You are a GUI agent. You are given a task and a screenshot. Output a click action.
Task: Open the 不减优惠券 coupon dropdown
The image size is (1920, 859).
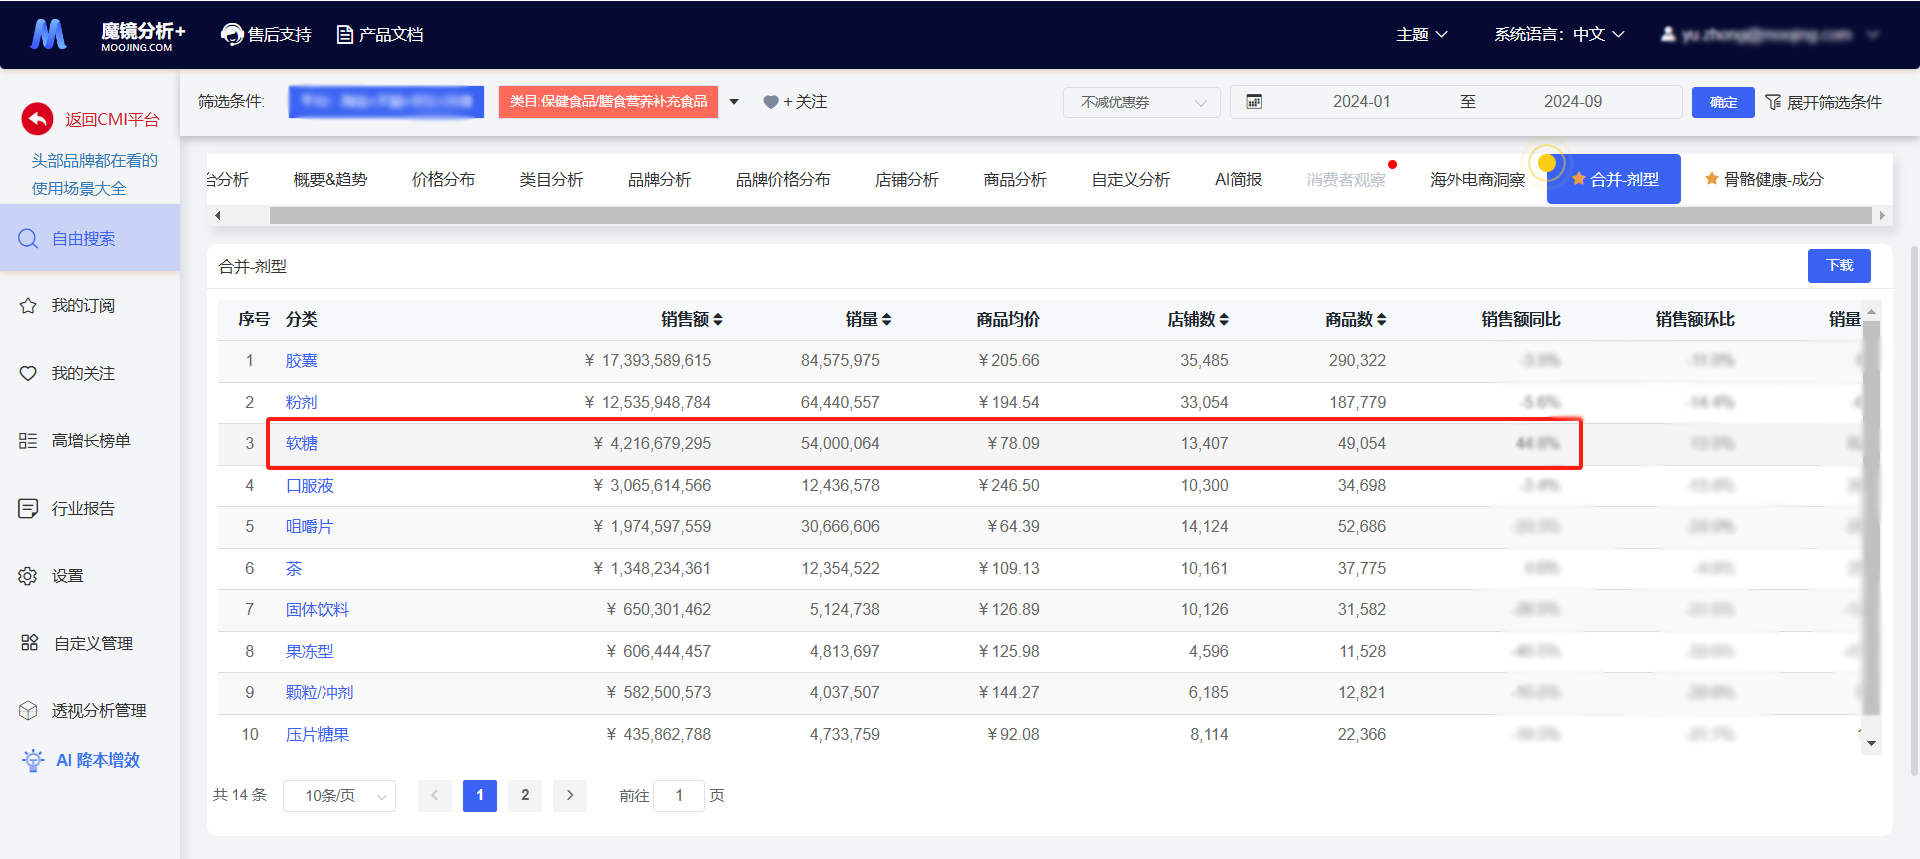(x=1141, y=102)
